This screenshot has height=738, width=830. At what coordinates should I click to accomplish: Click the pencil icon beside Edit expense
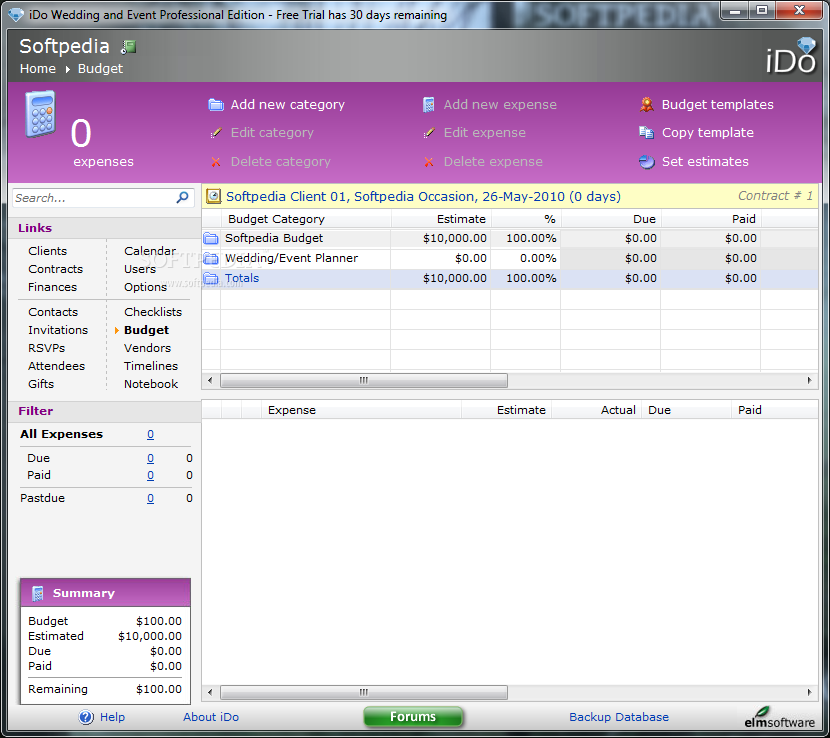(429, 133)
